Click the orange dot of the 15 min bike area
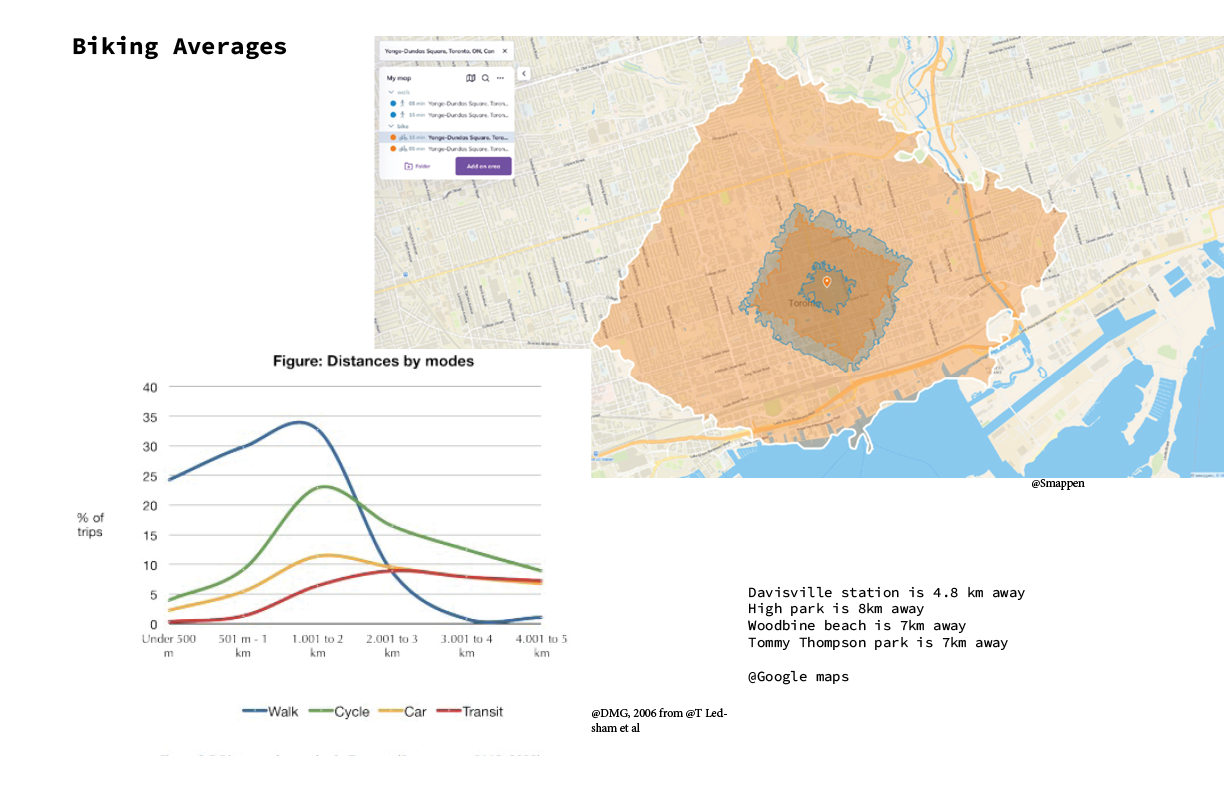Viewport: 1224px width, 792px height. tap(393, 137)
